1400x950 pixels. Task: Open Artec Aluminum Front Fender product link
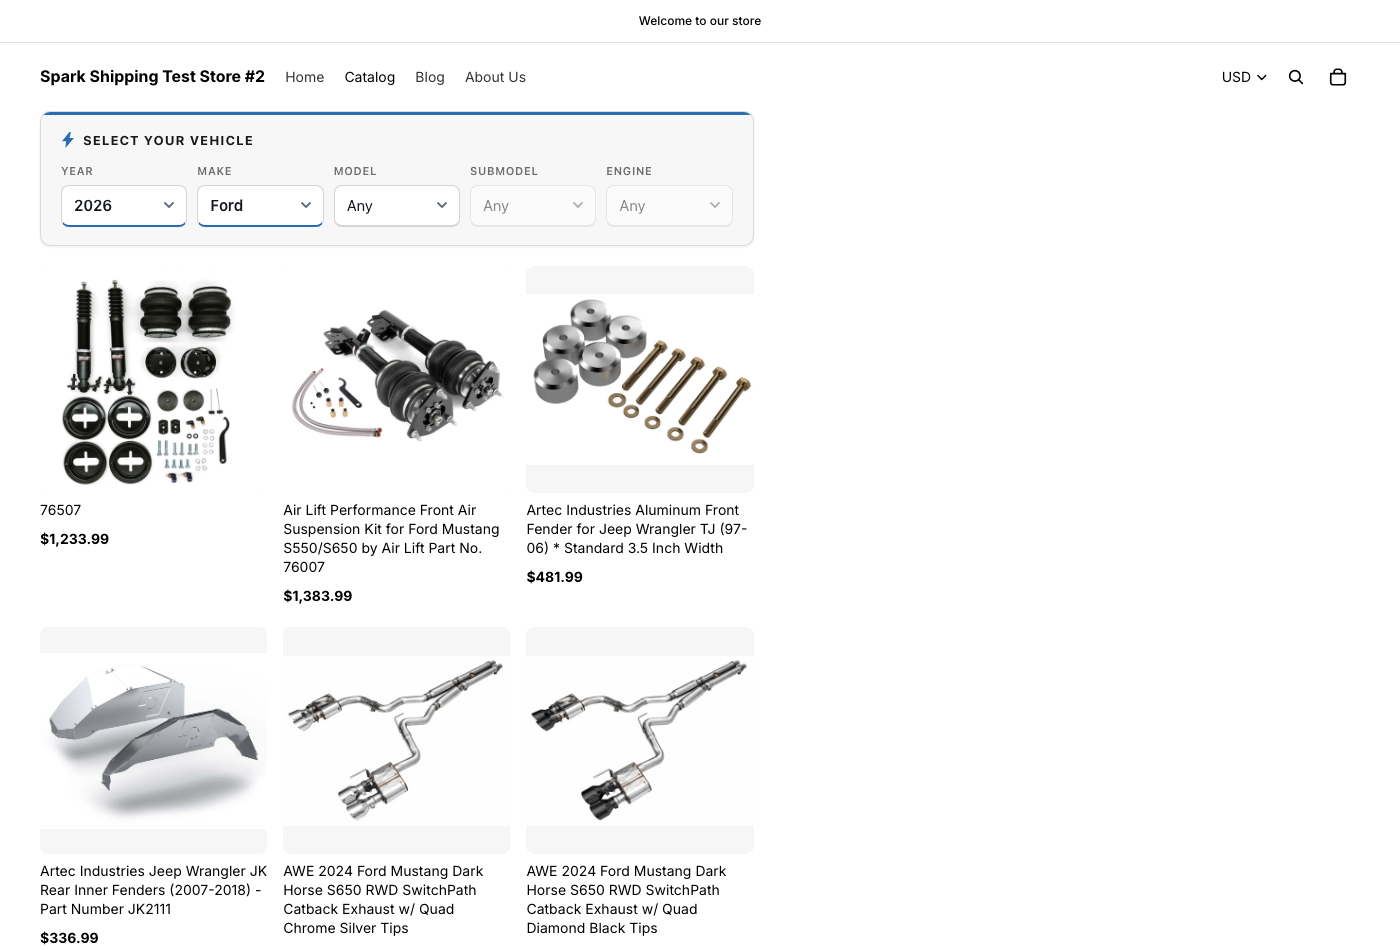pos(637,529)
